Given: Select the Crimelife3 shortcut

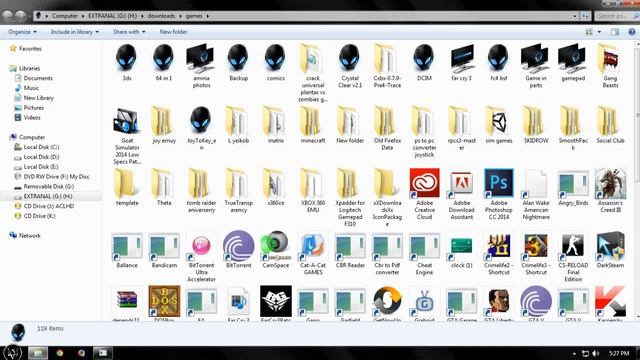Looking at the screenshot, I should (x=536, y=245).
